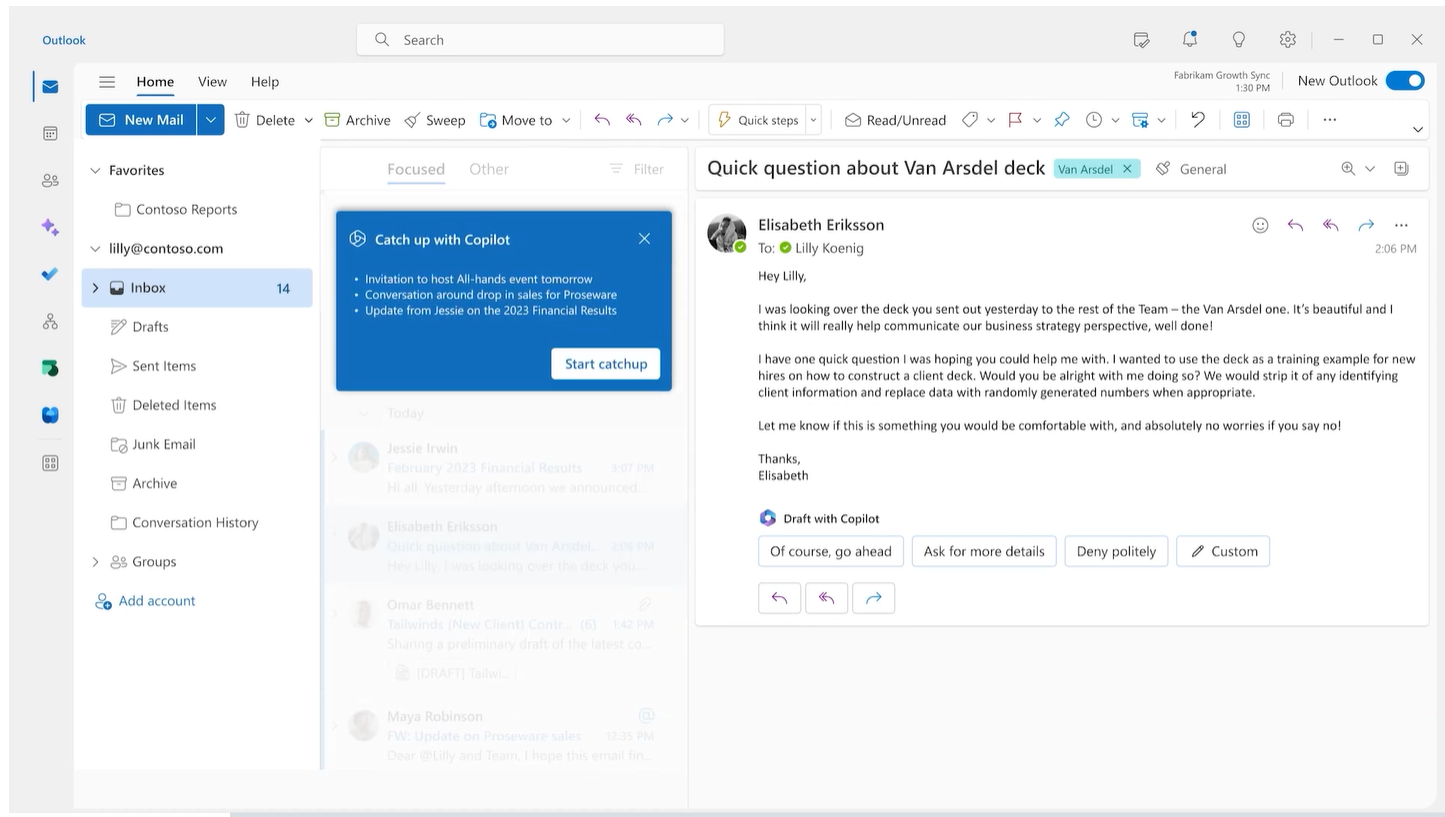Open the To Do checkmark app
The image size is (1445, 817).
pos(50,274)
